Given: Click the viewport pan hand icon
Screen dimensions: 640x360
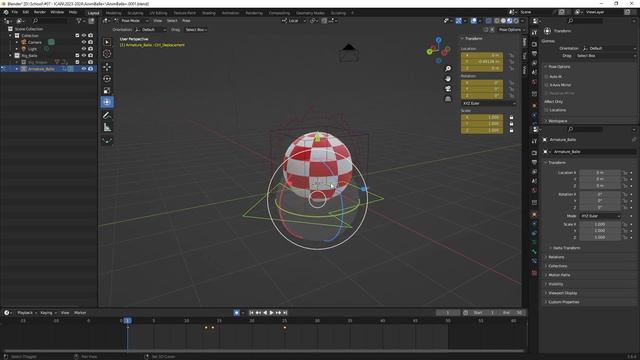Looking at the screenshot, I should (448, 78).
